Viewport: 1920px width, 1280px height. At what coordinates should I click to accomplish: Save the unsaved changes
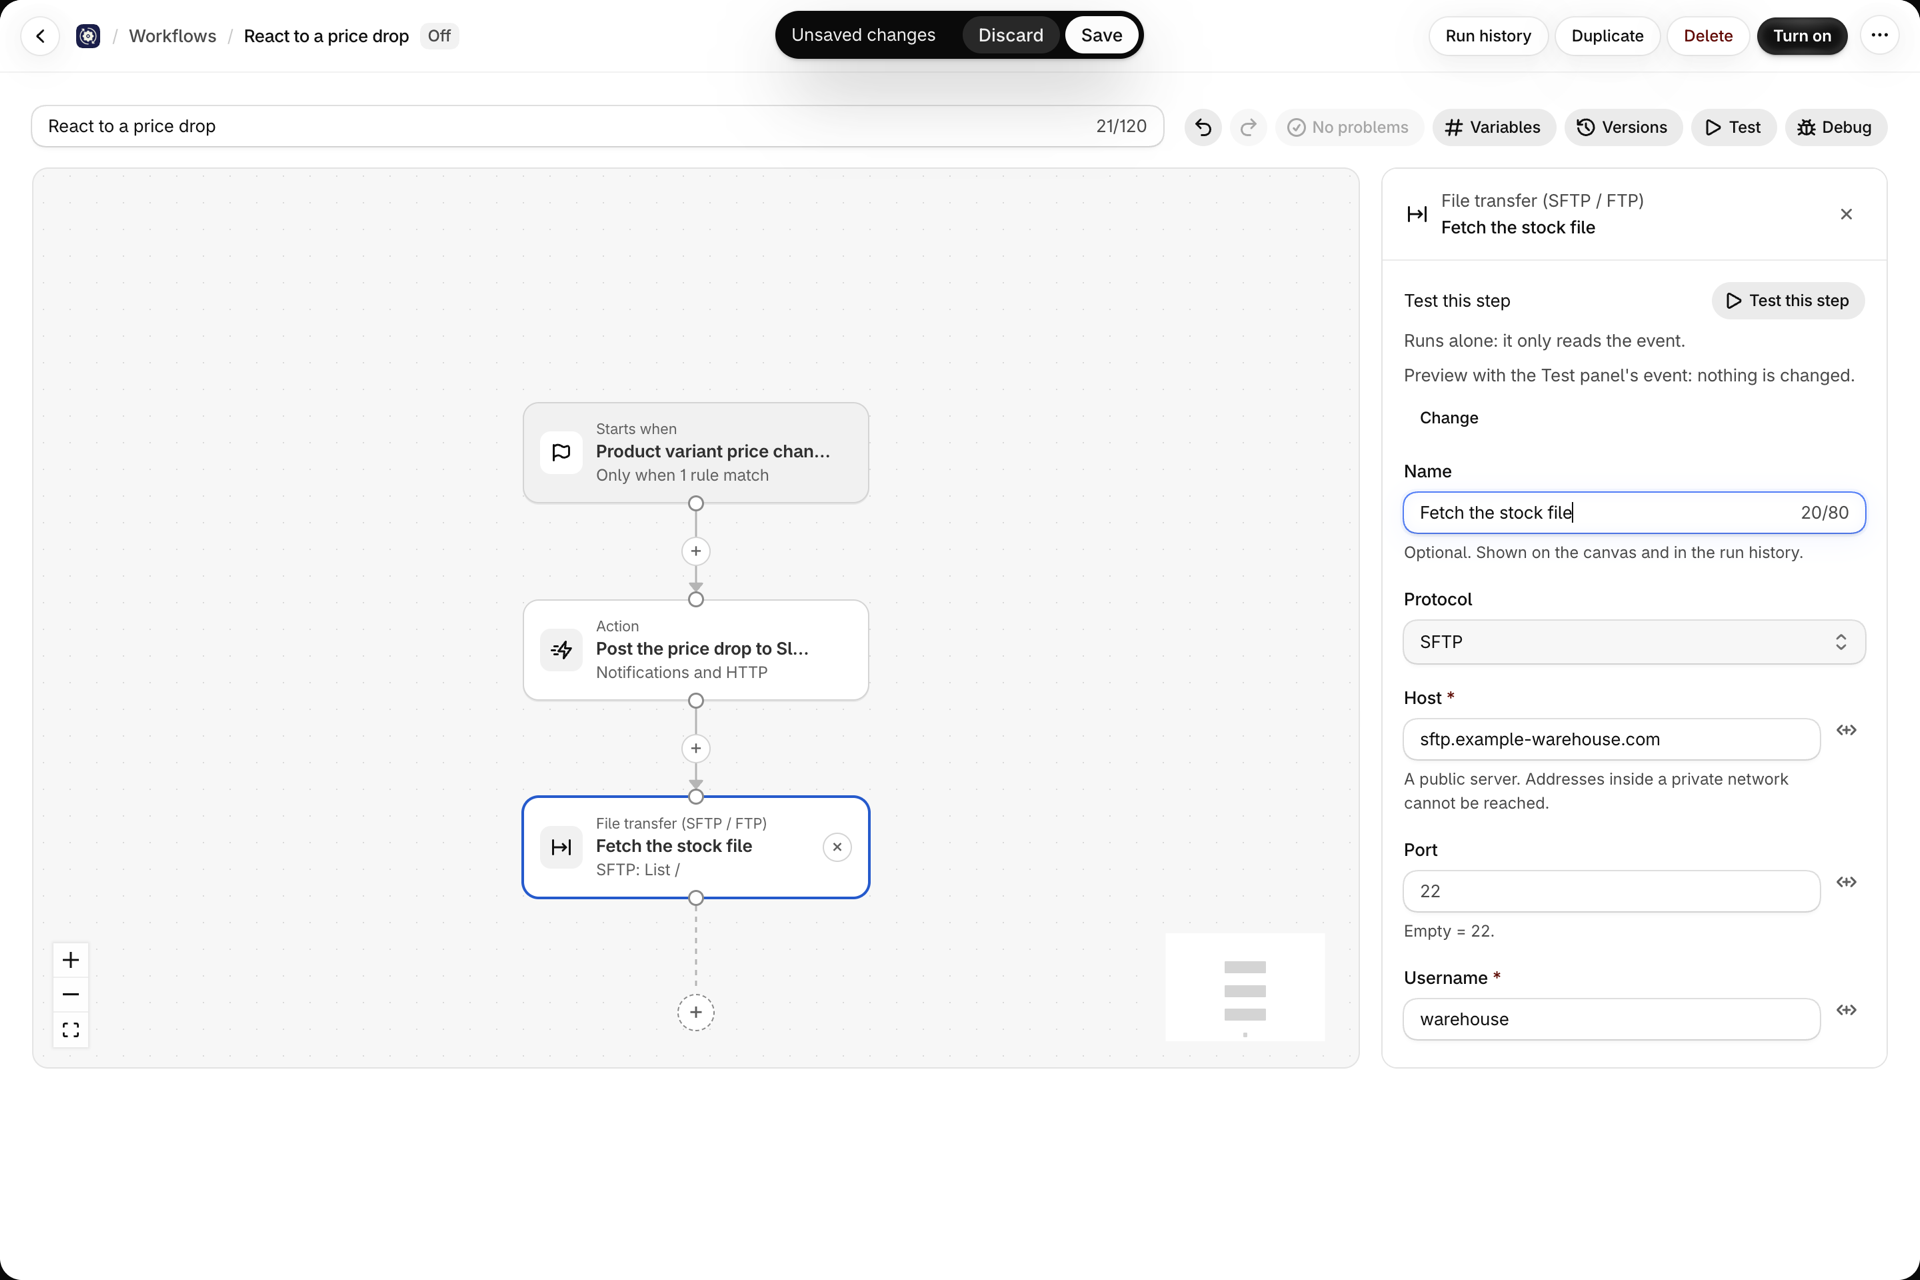click(1101, 35)
